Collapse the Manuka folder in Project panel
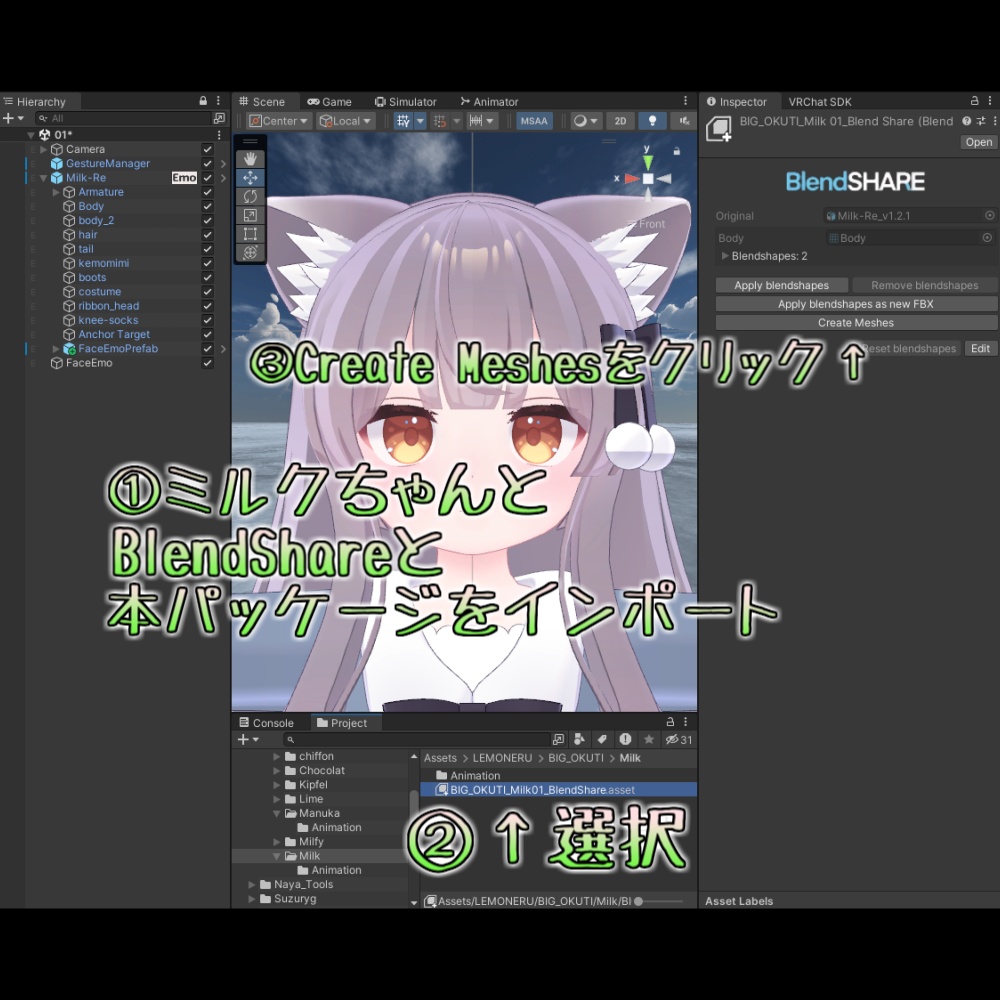The width and height of the screenshot is (1000, 1000). pyautogui.click(x=277, y=813)
